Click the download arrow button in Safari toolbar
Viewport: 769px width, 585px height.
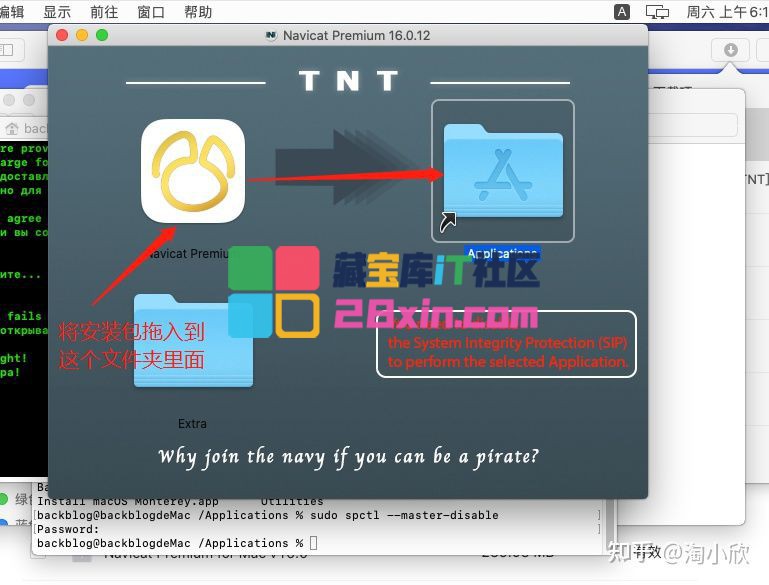pos(731,50)
